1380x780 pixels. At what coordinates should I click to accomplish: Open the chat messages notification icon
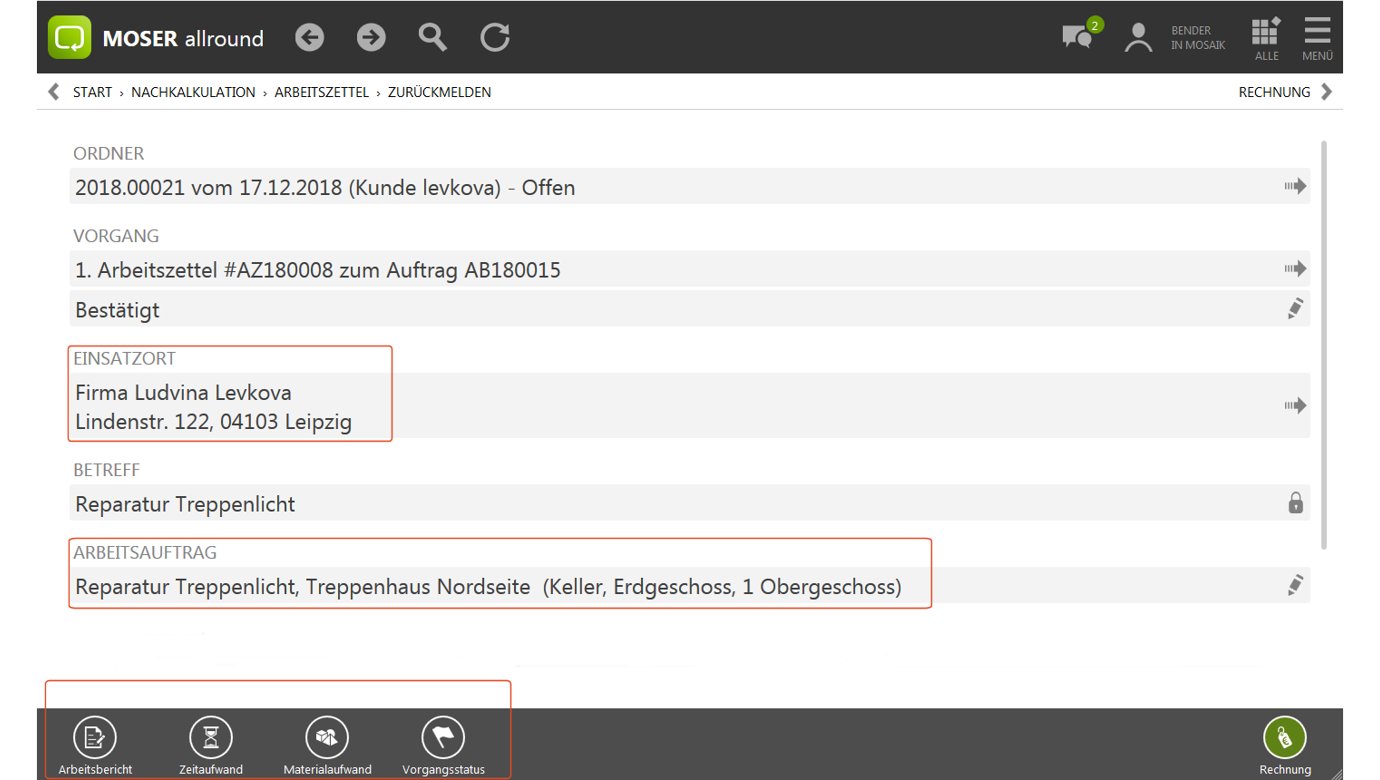[x=1078, y=36]
